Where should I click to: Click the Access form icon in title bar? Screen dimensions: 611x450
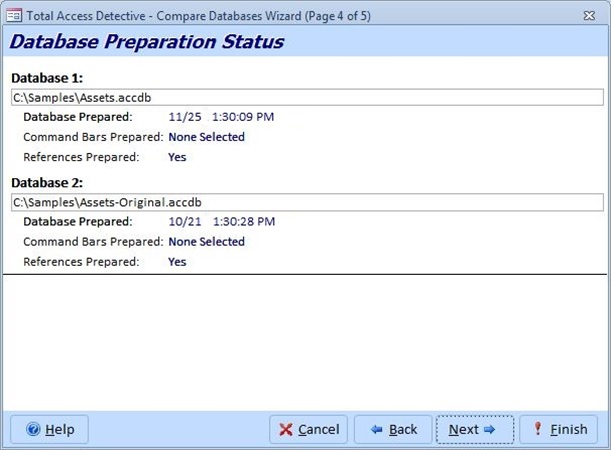click(14, 16)
